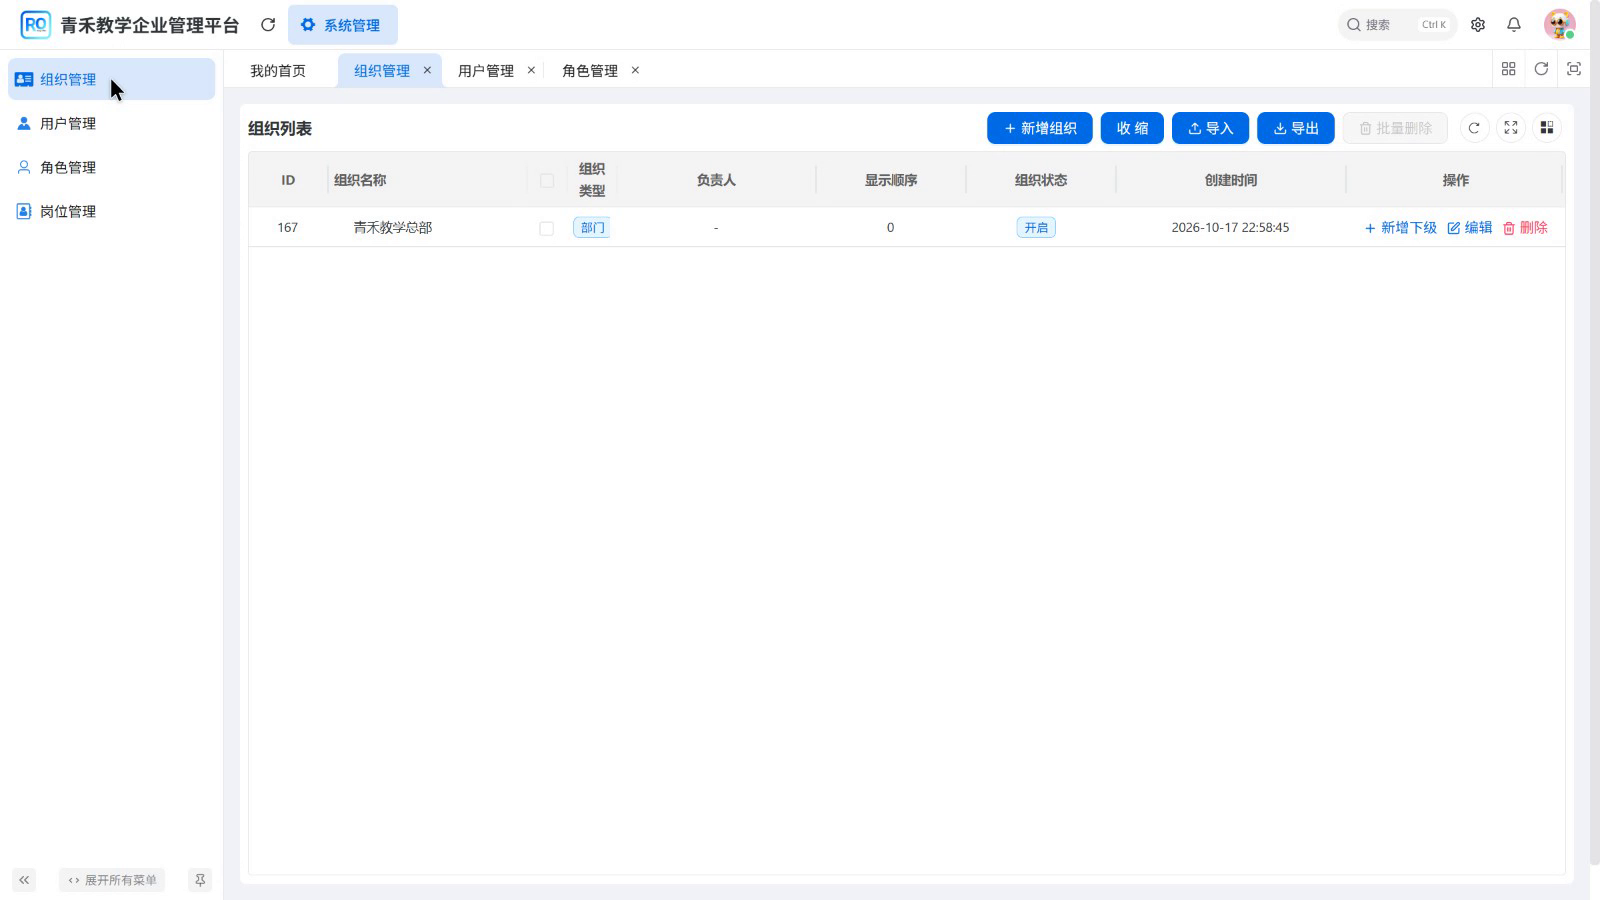Refresh current tab from tab bar
The height and width of the screenshot is (900, 1600).
point(1541,69)
